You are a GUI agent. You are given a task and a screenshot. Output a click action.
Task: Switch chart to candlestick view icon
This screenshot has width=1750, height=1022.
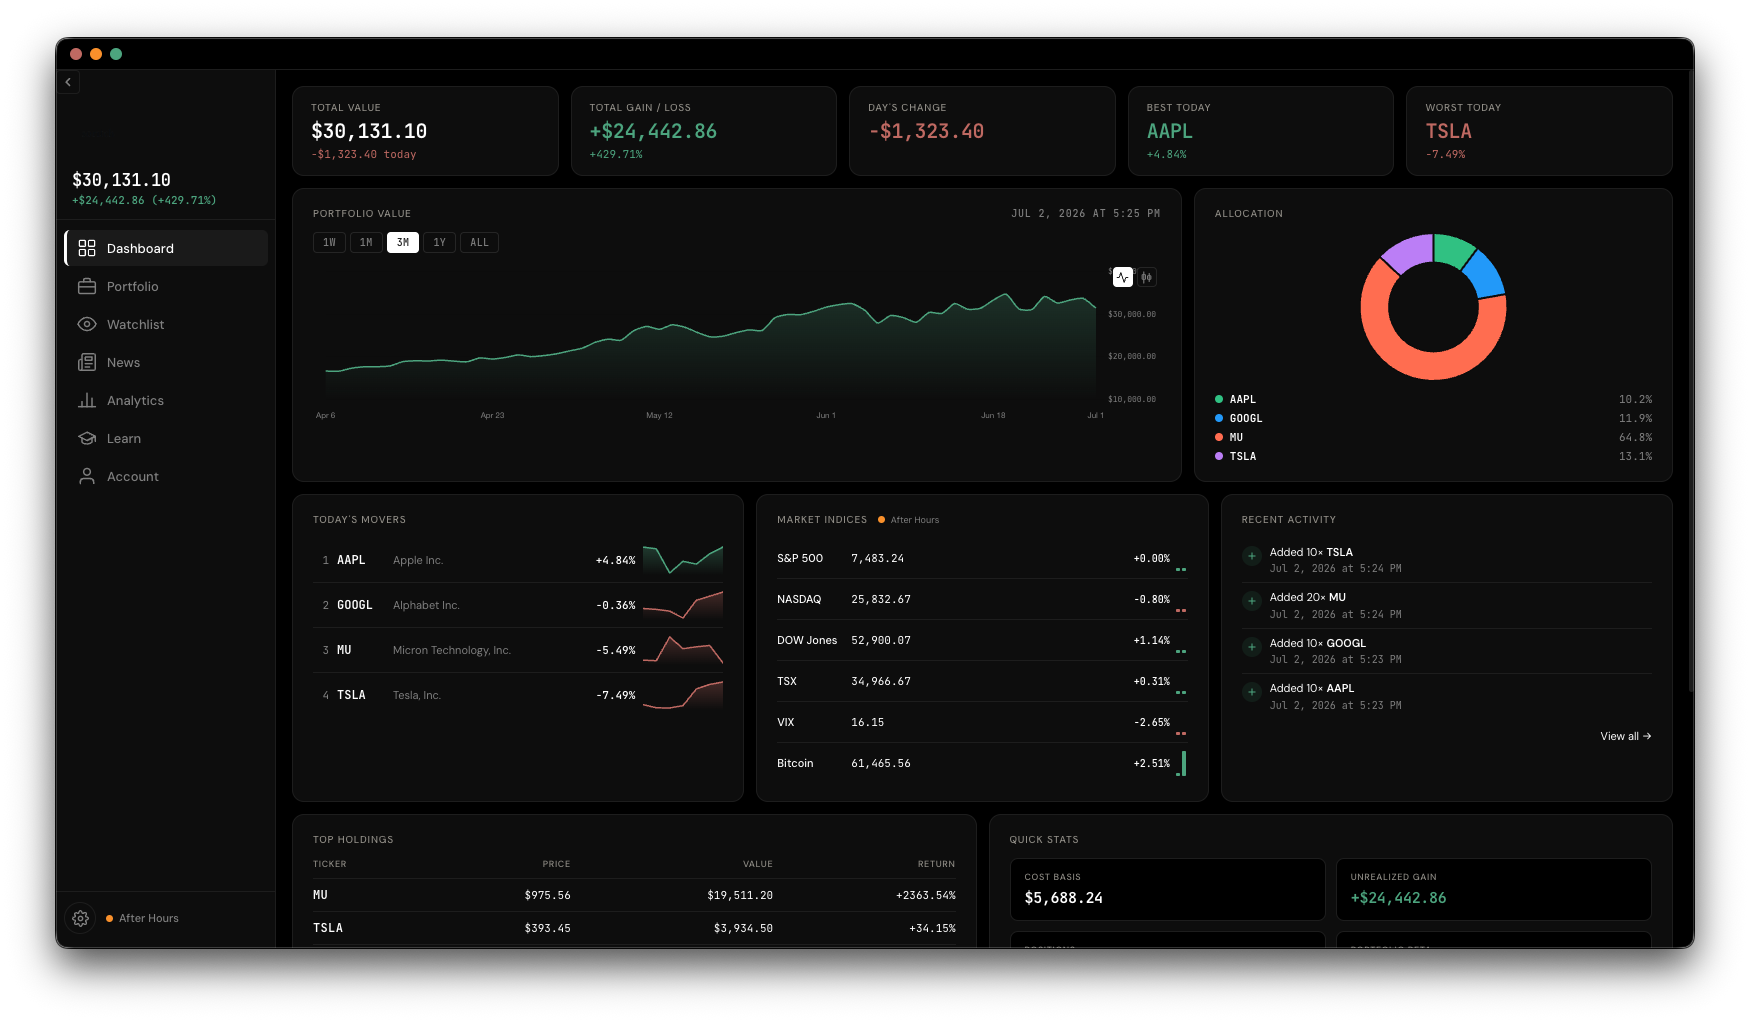pyautogui.click(x=1147, y=277)
